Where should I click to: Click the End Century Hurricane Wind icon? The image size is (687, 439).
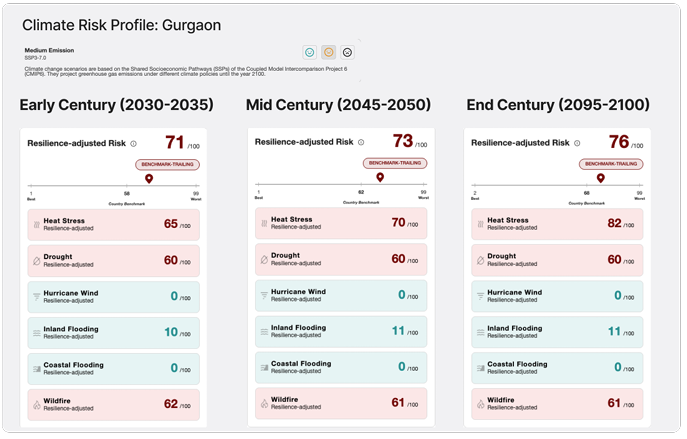(481, 296)
